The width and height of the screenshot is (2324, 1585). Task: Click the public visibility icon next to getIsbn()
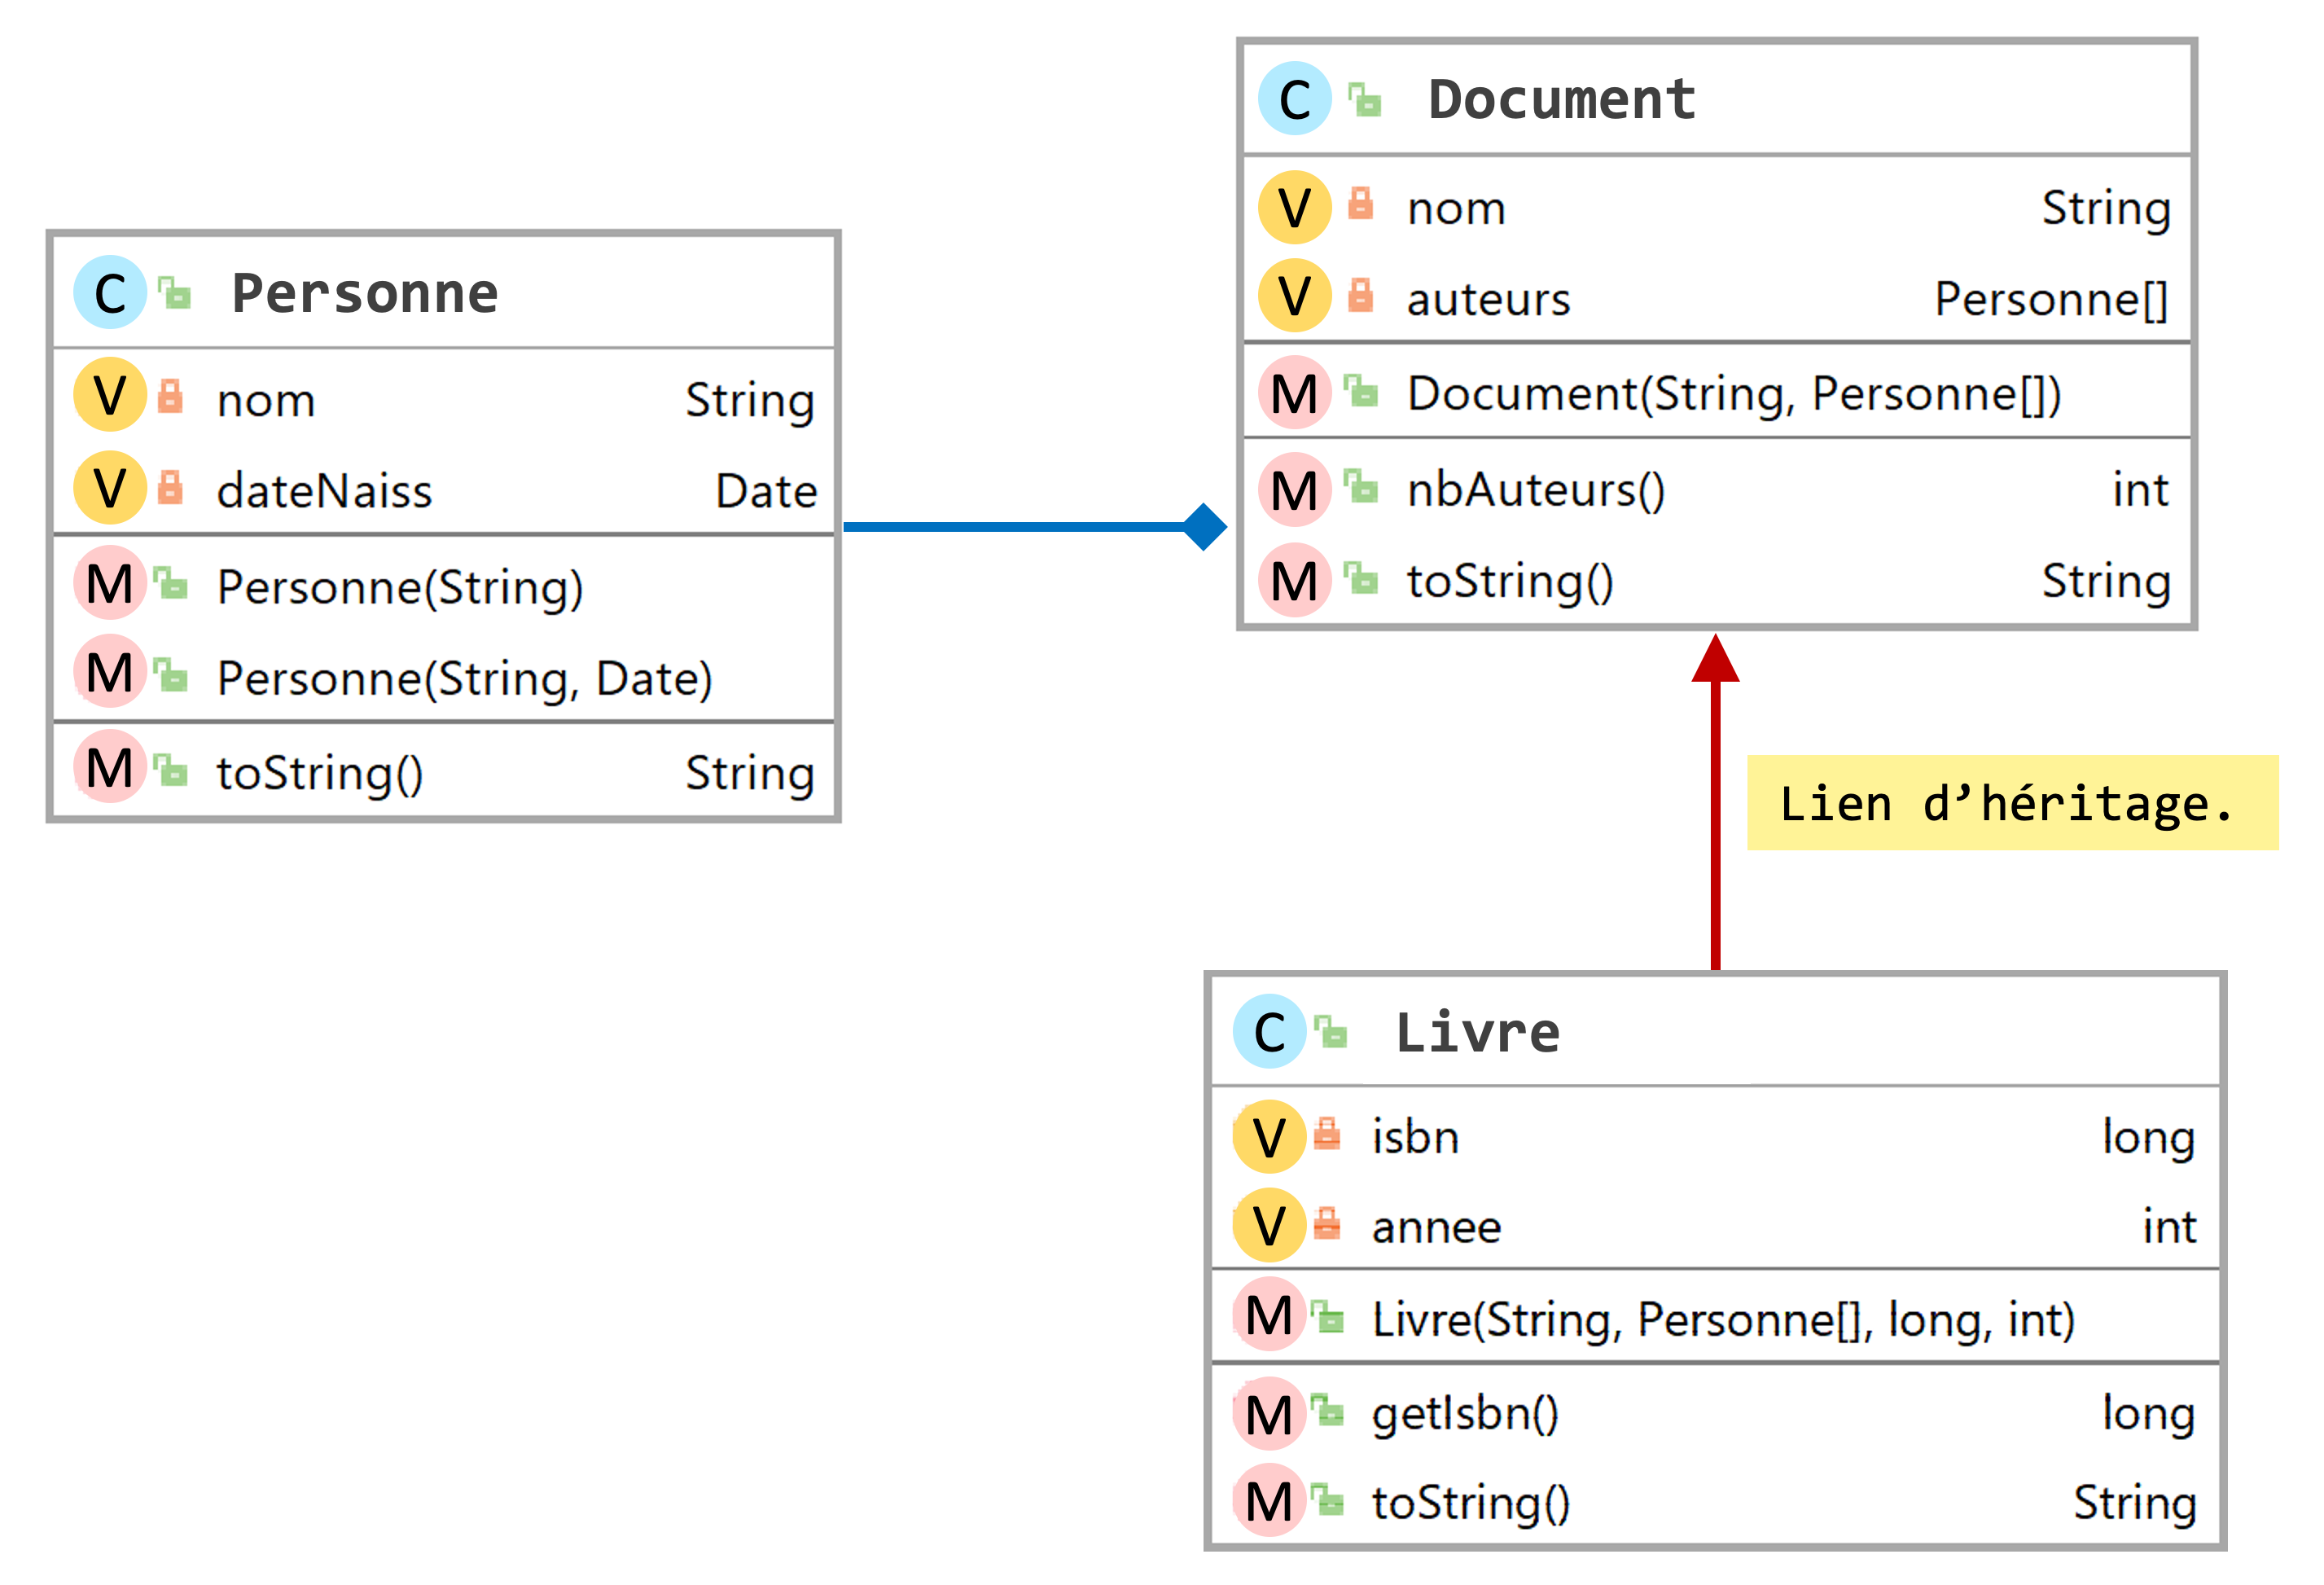pos(1328,1410)
